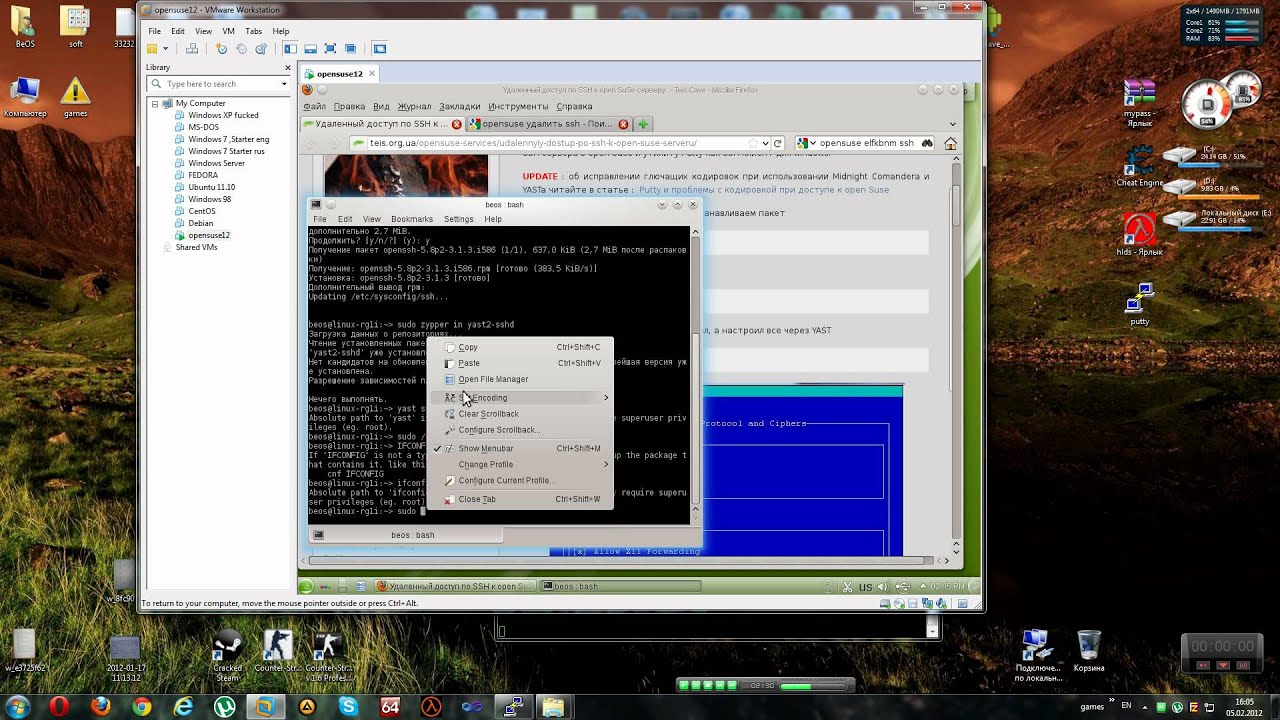Click the VMware power state pause icon
This screenshot has width=1280, height=720.
pyautogui.click(x=152, y=49)
